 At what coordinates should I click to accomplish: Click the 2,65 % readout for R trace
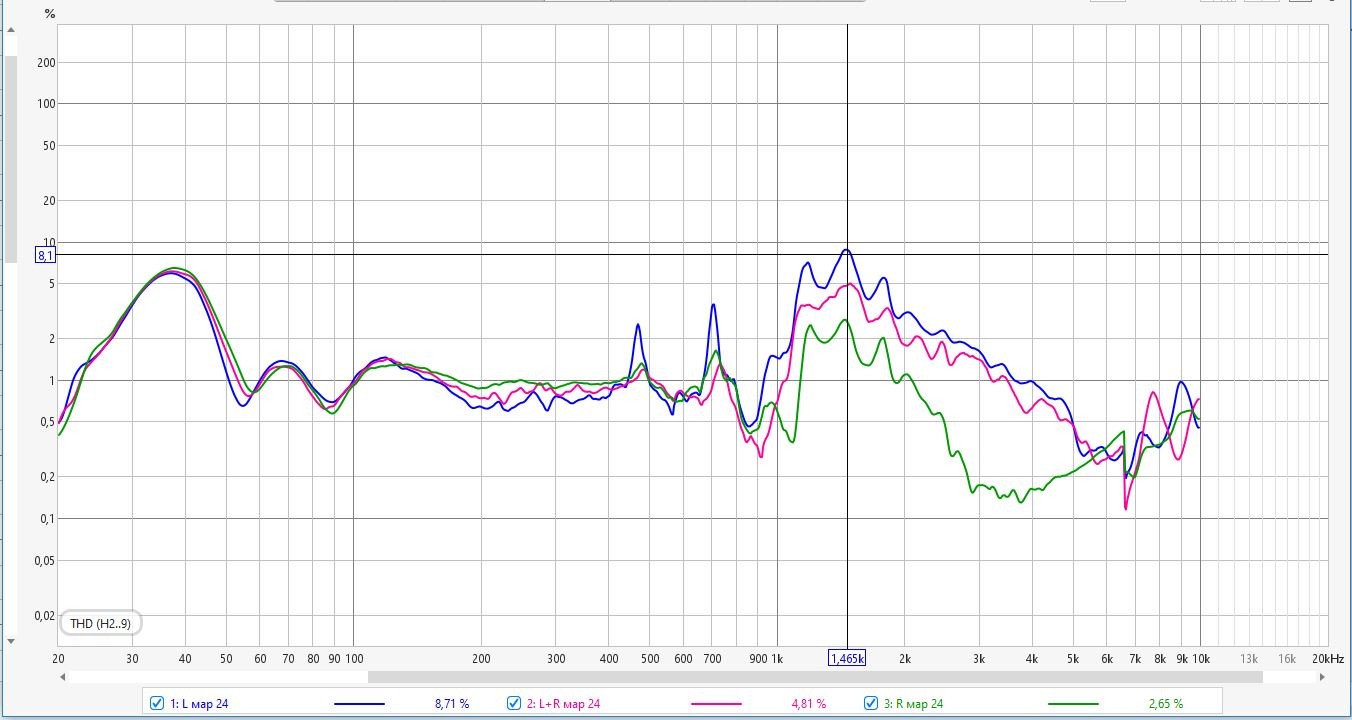(x=1165, y=704)
